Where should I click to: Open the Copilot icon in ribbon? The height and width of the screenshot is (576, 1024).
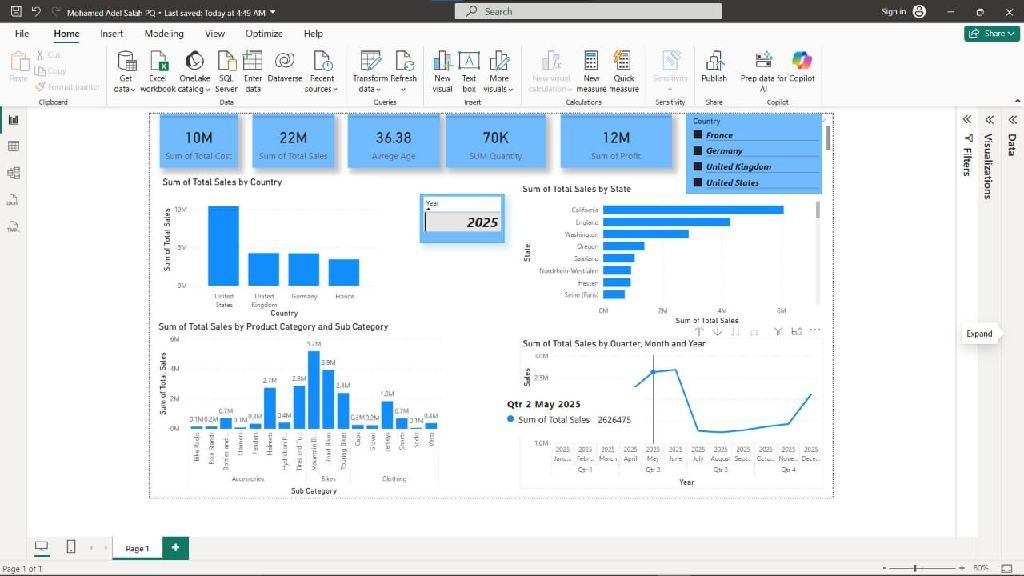pyautogui.click(x=802, y=61)
